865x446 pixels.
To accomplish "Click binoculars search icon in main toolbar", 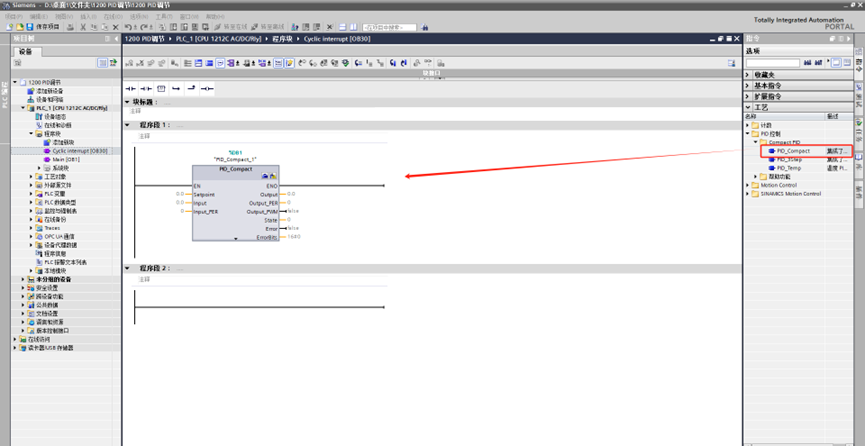I will click(424, 27).
